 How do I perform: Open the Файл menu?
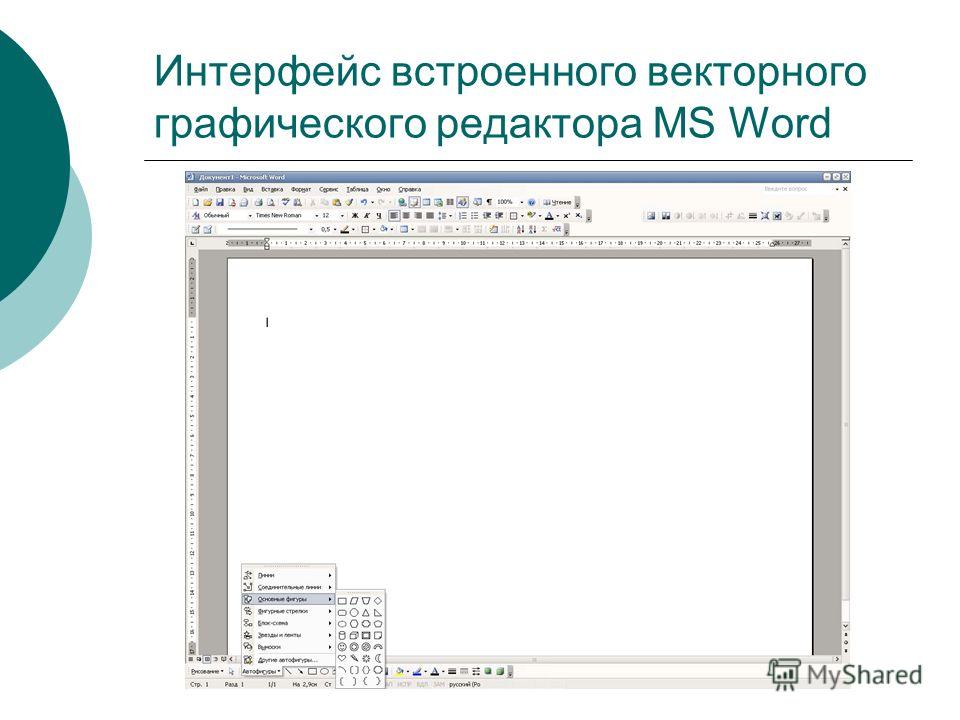201,189
